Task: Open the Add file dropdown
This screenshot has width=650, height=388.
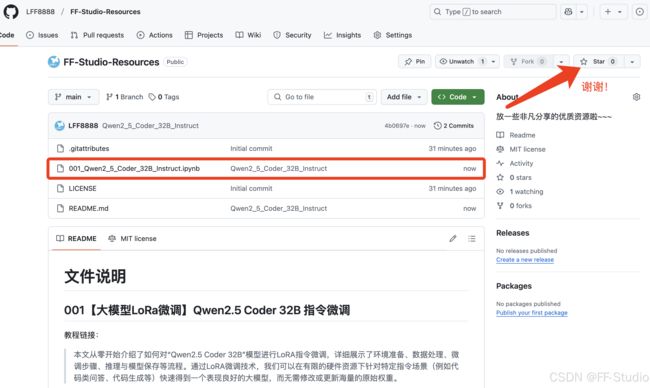Action: tap(404, 97)
